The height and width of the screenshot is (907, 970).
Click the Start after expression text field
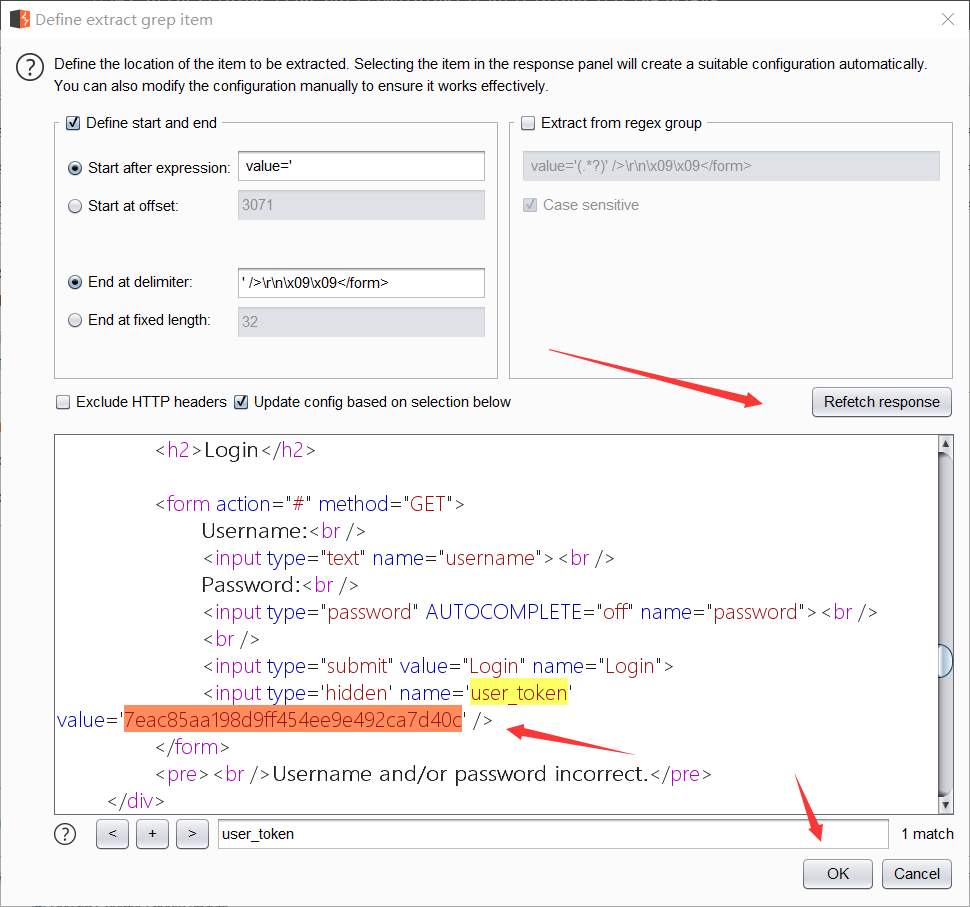click(x=360, y=166)
